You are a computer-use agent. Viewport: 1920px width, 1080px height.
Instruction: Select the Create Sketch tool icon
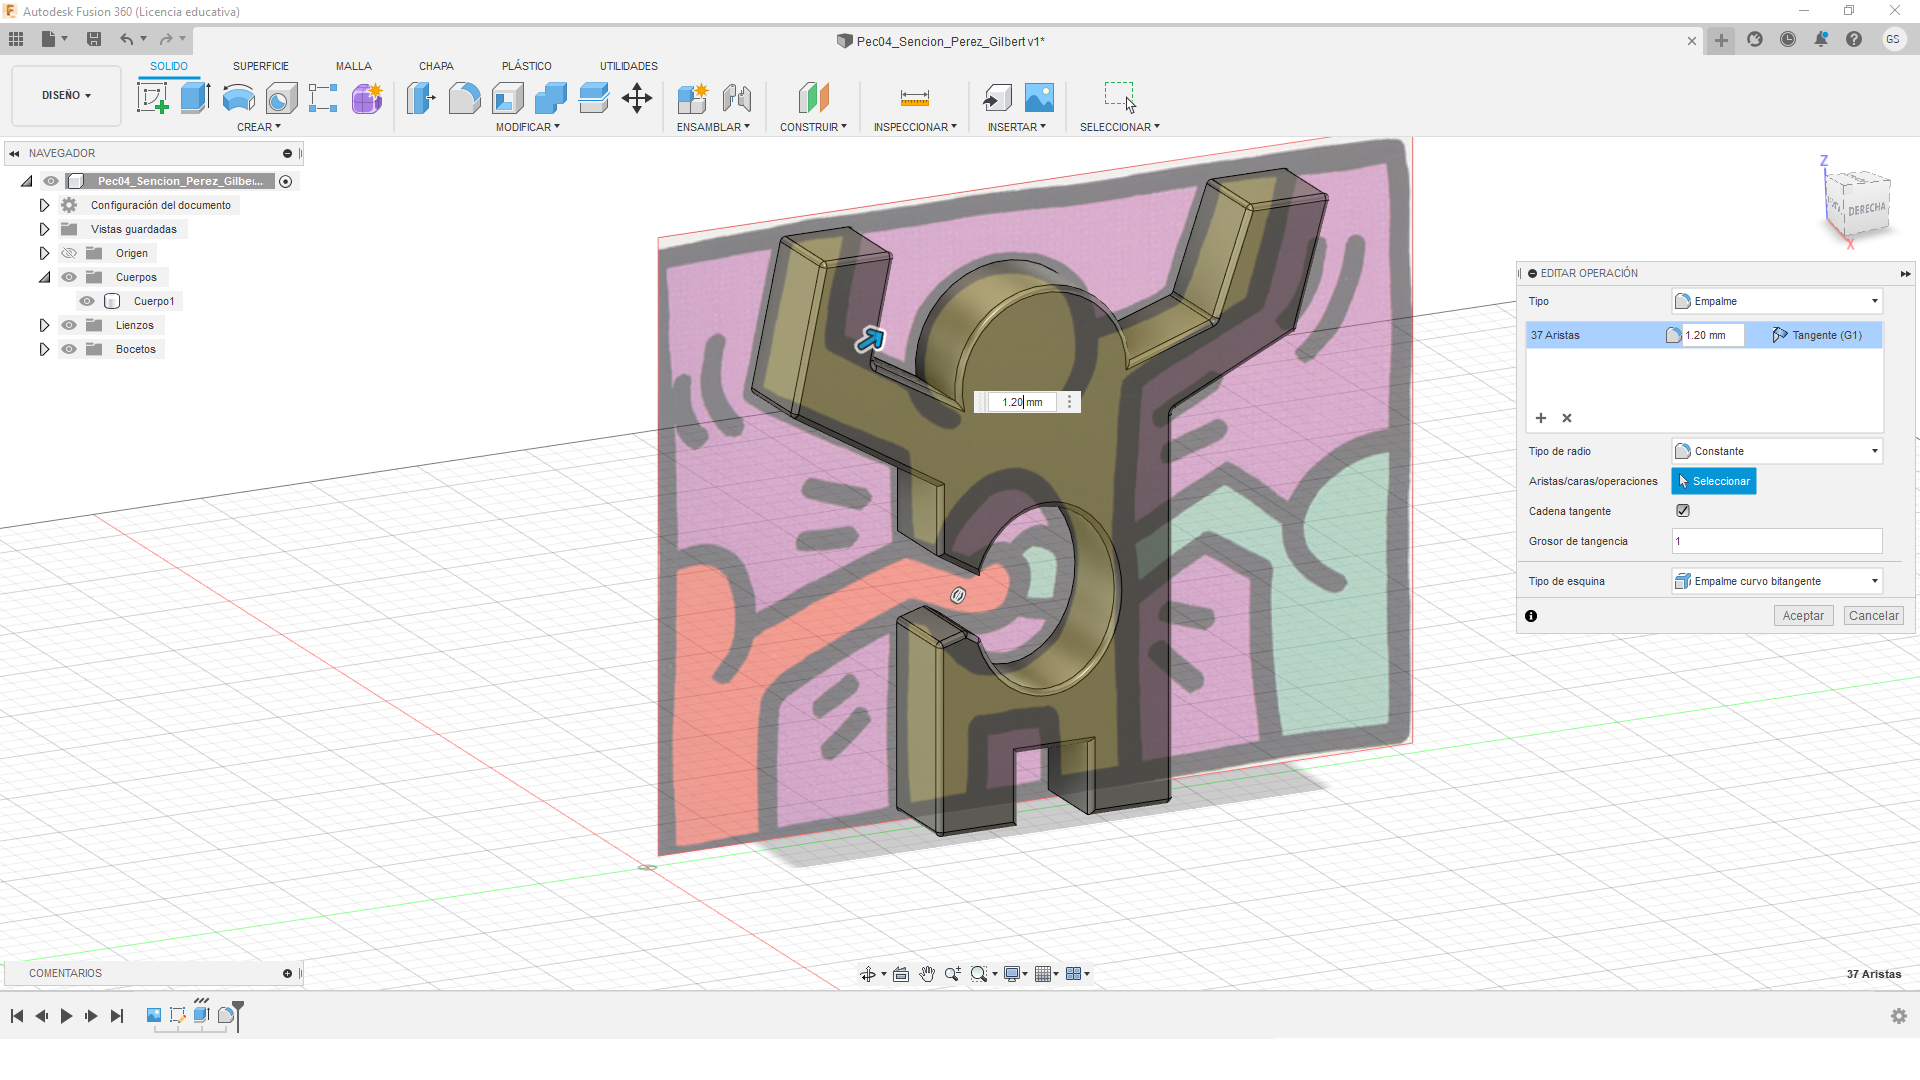pos(152,98)
